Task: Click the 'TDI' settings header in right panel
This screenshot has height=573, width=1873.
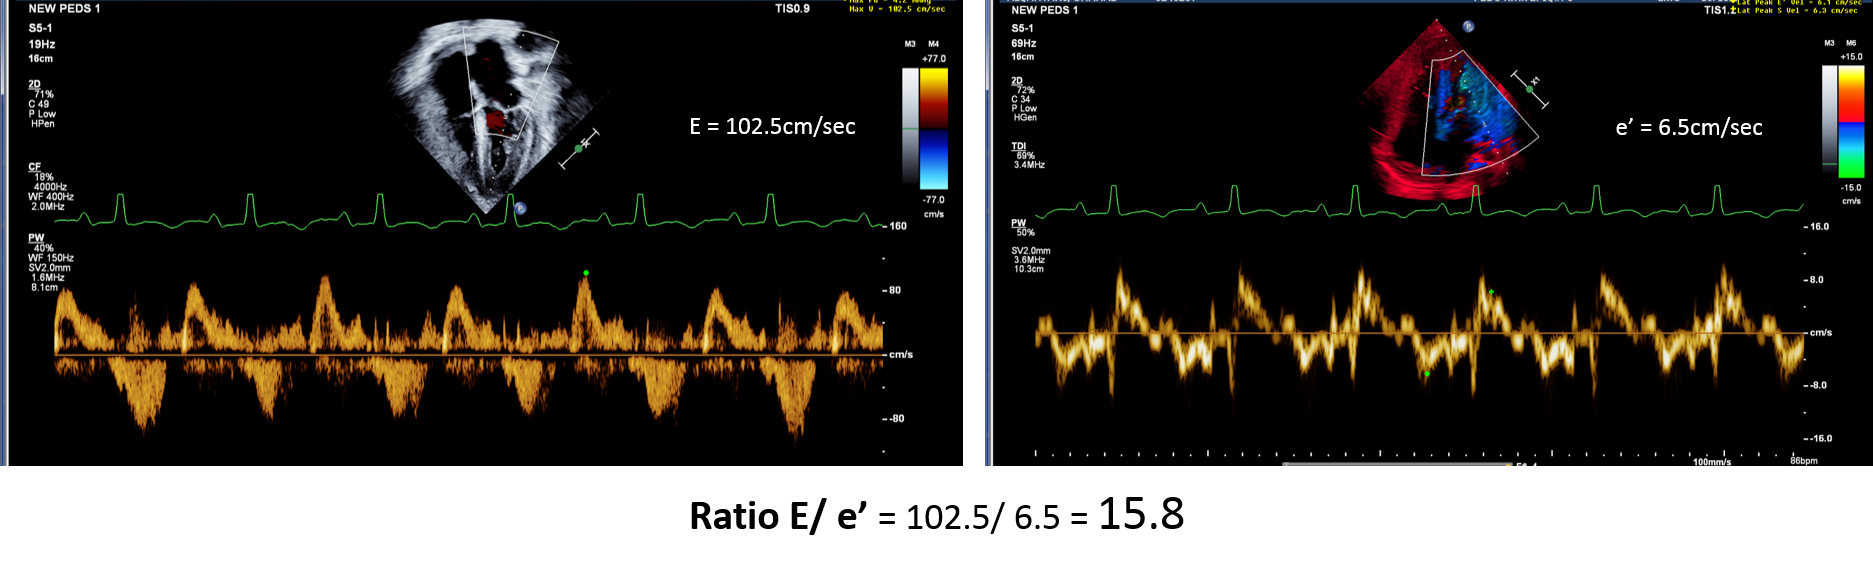Action: pyautogui.click(x=1018, y=146)
